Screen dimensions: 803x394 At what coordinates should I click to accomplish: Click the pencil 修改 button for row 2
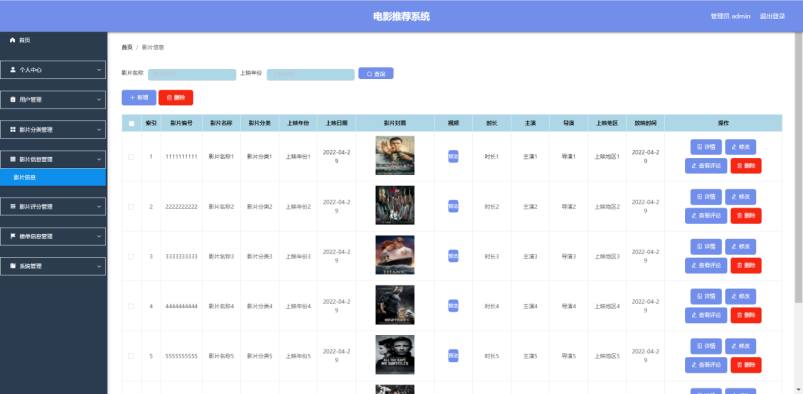pyautogui.click(x=740, y=197)
